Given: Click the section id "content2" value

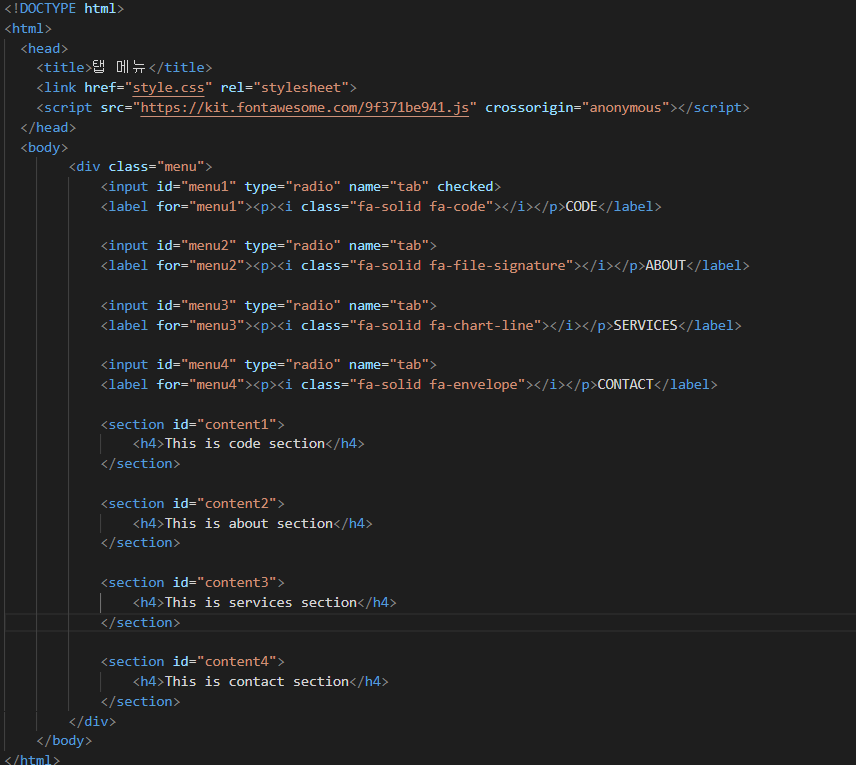Looking at the screenshot, I should pyautogui.click(x=236, y=503).
